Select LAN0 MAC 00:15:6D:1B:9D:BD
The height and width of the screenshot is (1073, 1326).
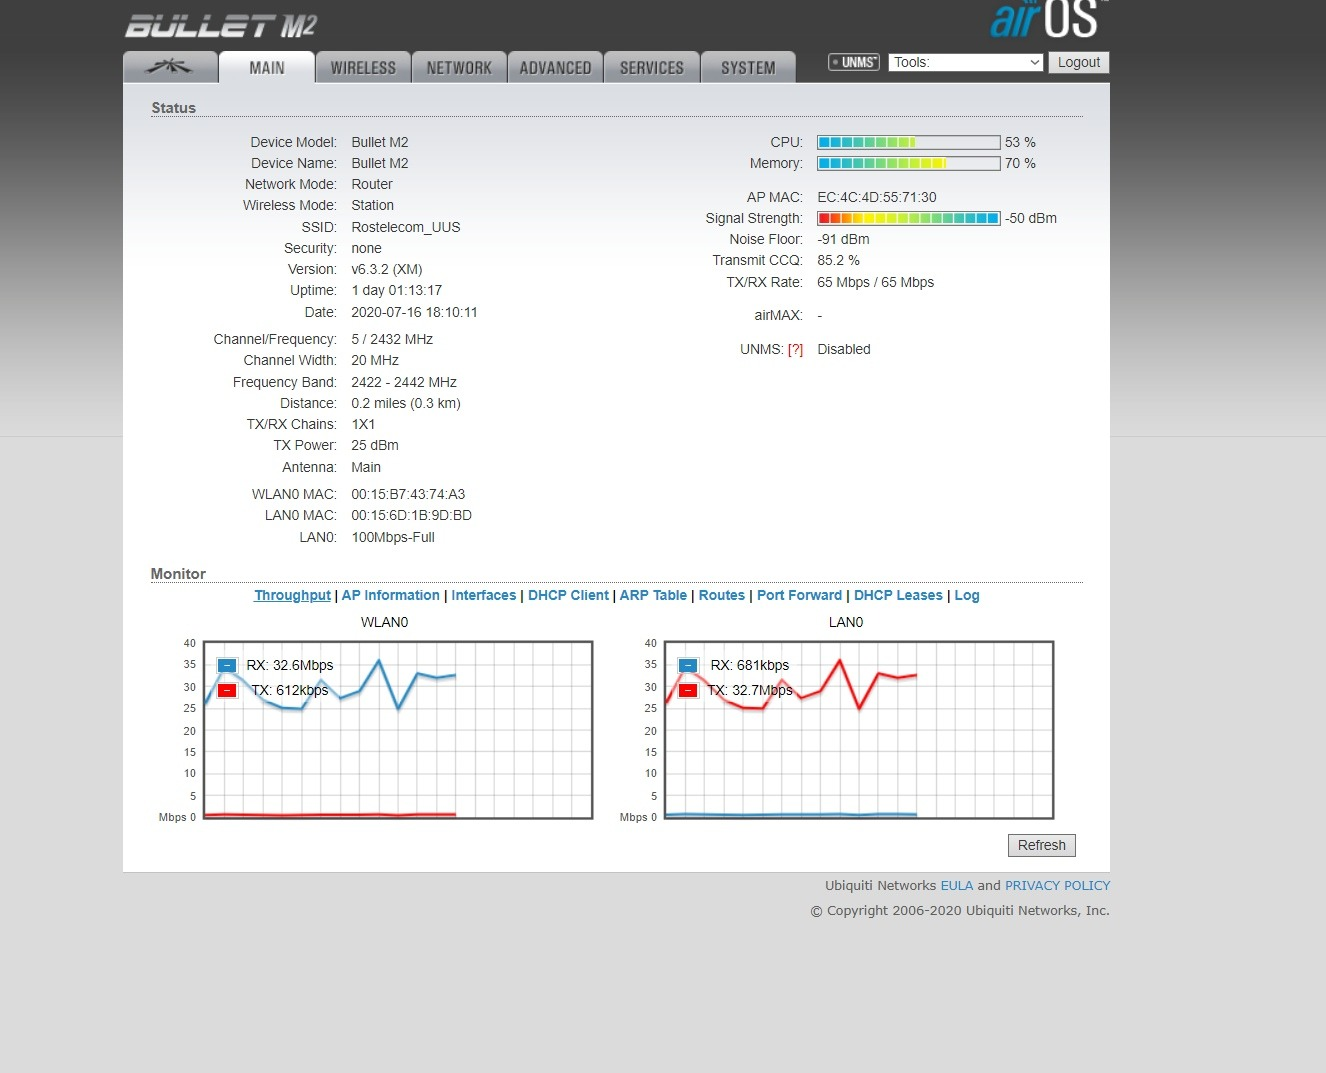[411, 515]
